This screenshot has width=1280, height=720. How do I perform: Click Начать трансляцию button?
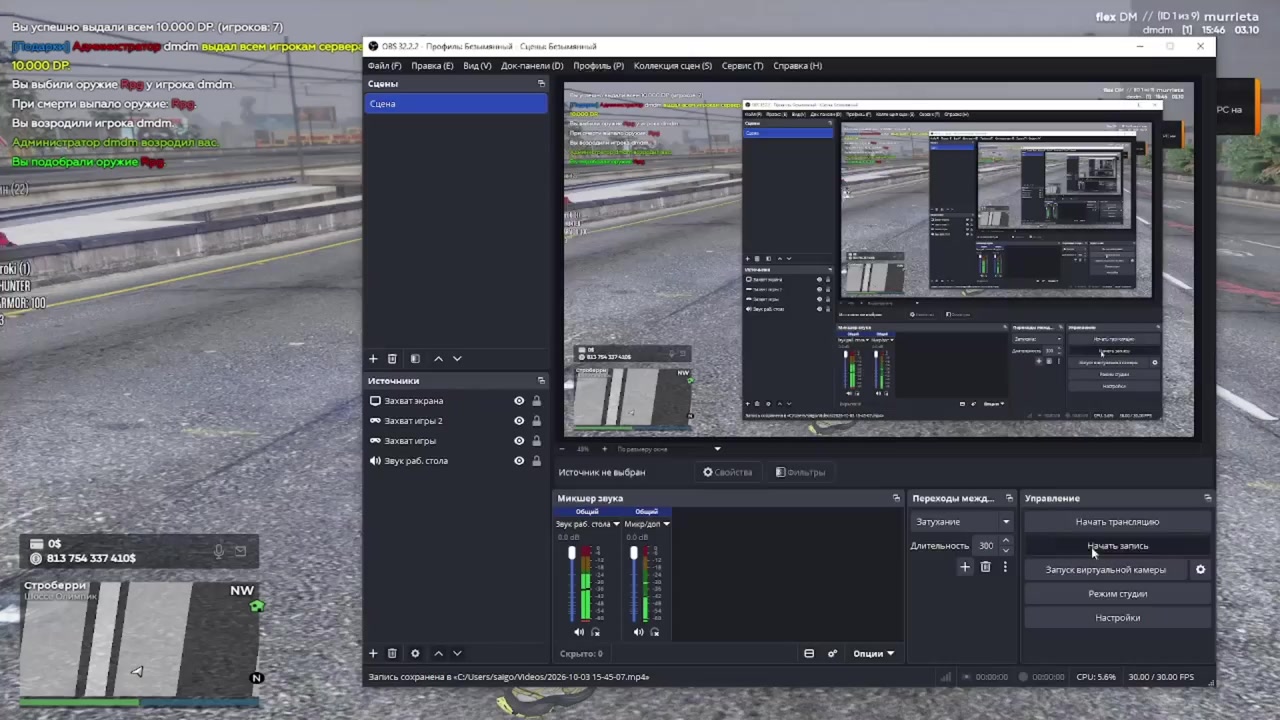pos(1117,522)
